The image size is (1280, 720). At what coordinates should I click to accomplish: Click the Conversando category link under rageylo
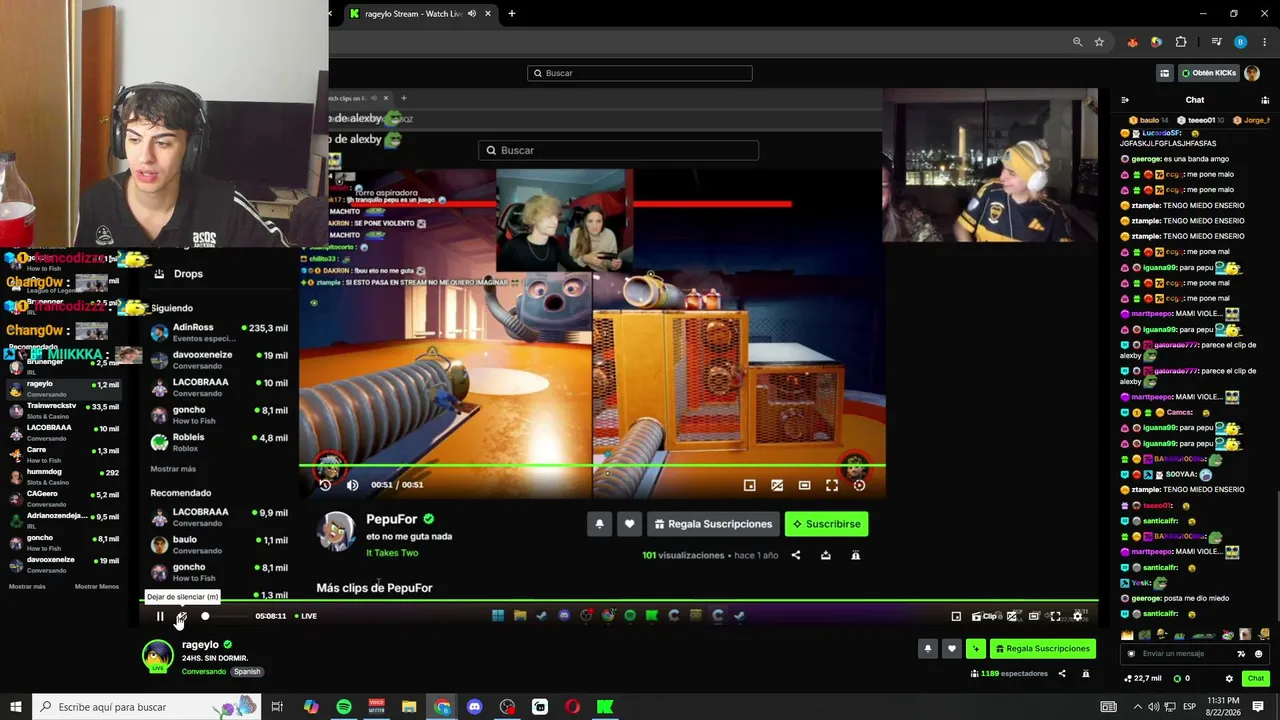point(204,672)
